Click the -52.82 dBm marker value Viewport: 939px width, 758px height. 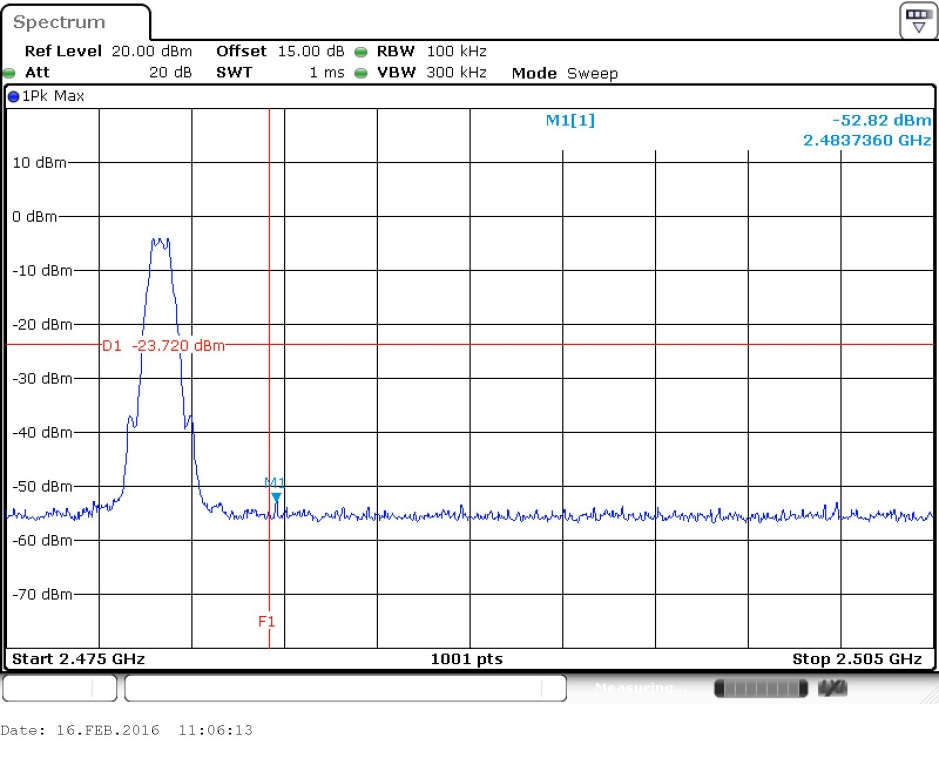tap(882, 120)
